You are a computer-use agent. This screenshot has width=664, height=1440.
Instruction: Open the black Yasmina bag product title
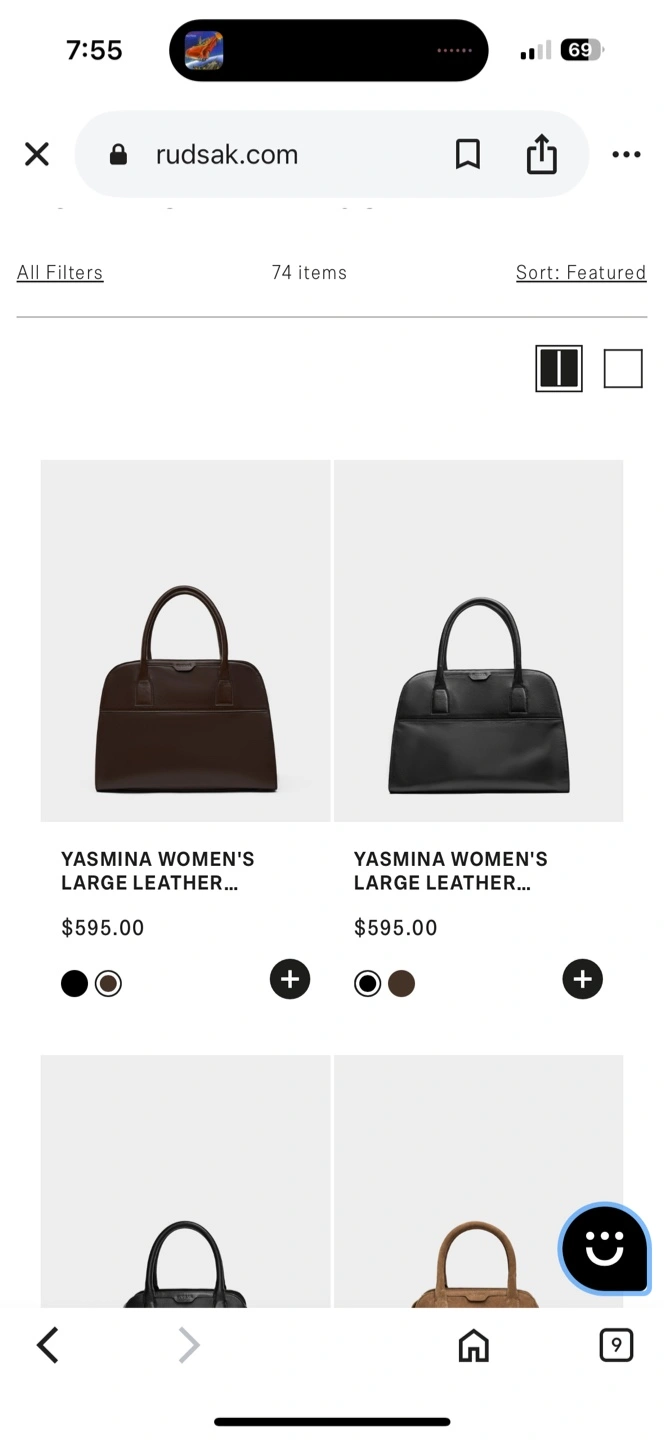click(x=451, y=871)
